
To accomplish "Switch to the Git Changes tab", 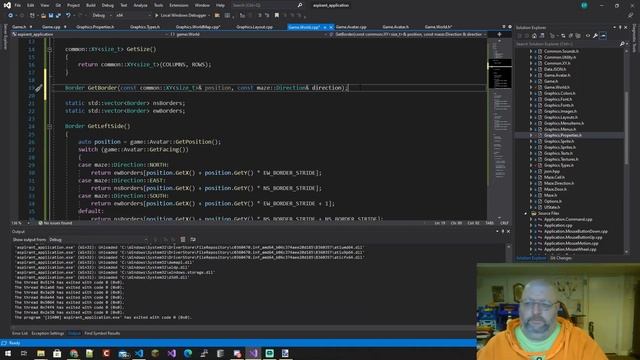I will click(561, 258).
